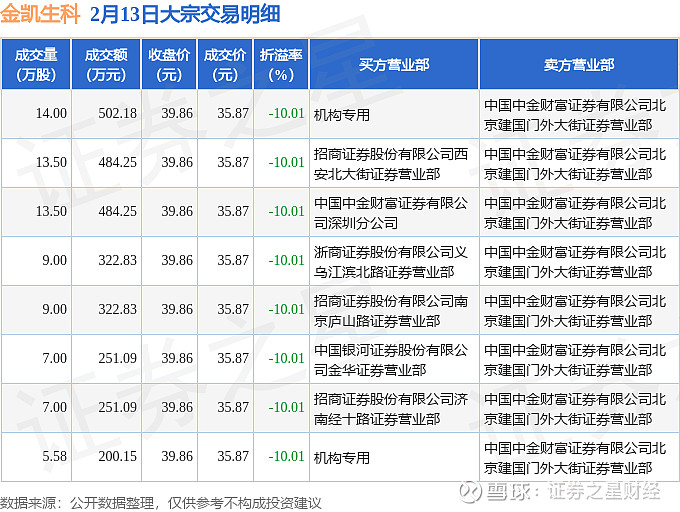
Task: Select the 买方营业部 column header
Action: (394, 65)
